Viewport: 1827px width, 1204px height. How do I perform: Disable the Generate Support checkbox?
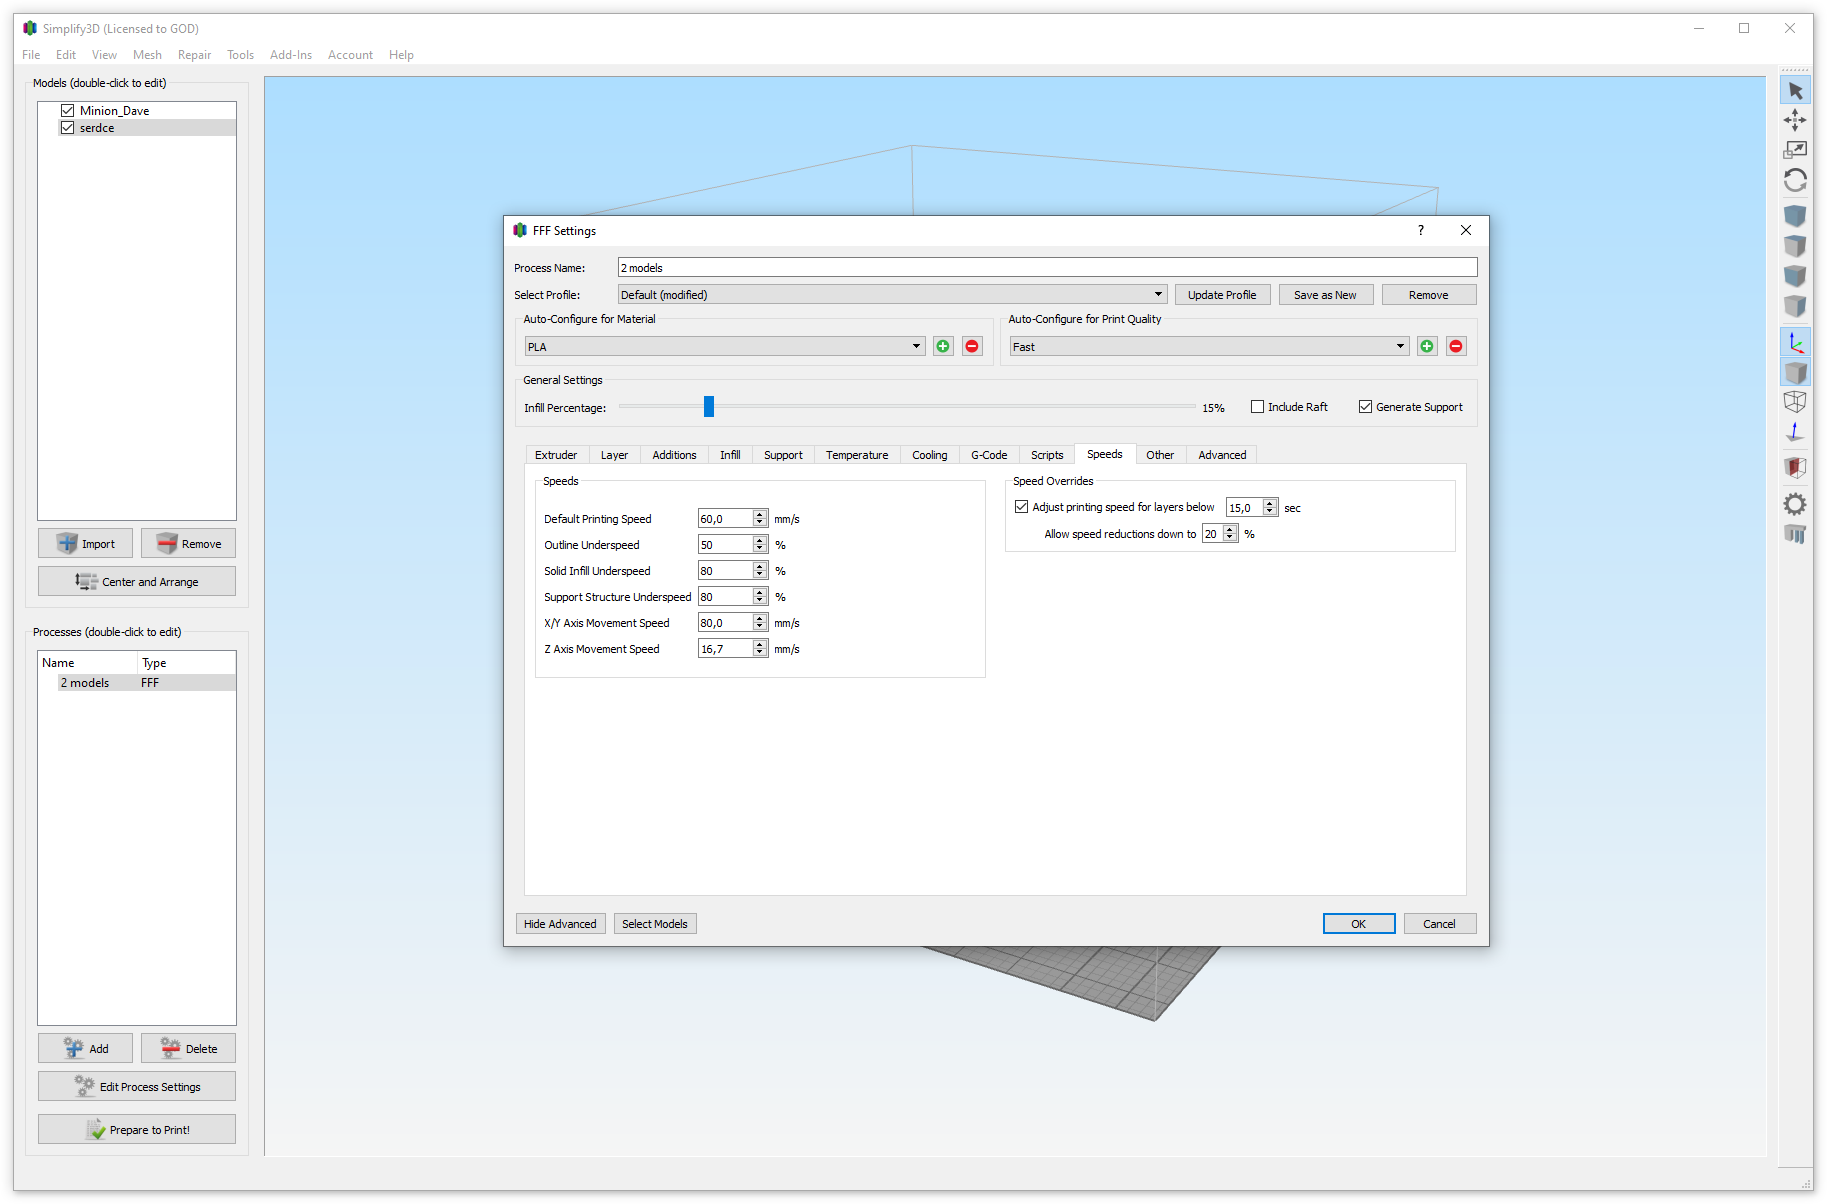tap(1365, 407)
